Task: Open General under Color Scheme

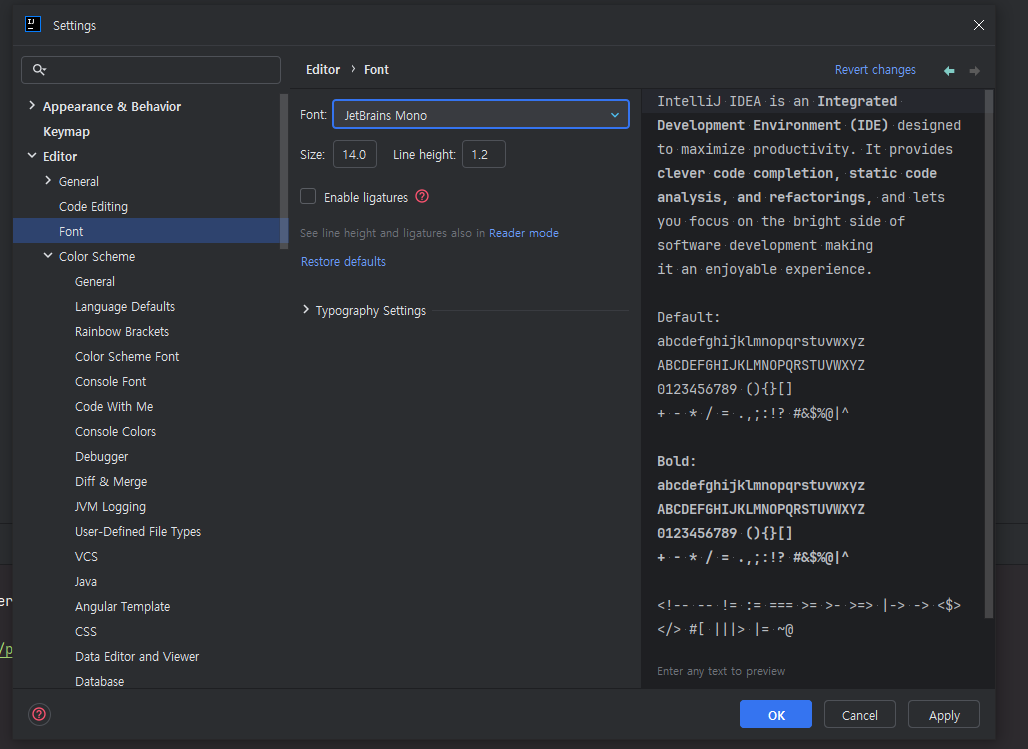Action: pos(94,281)
